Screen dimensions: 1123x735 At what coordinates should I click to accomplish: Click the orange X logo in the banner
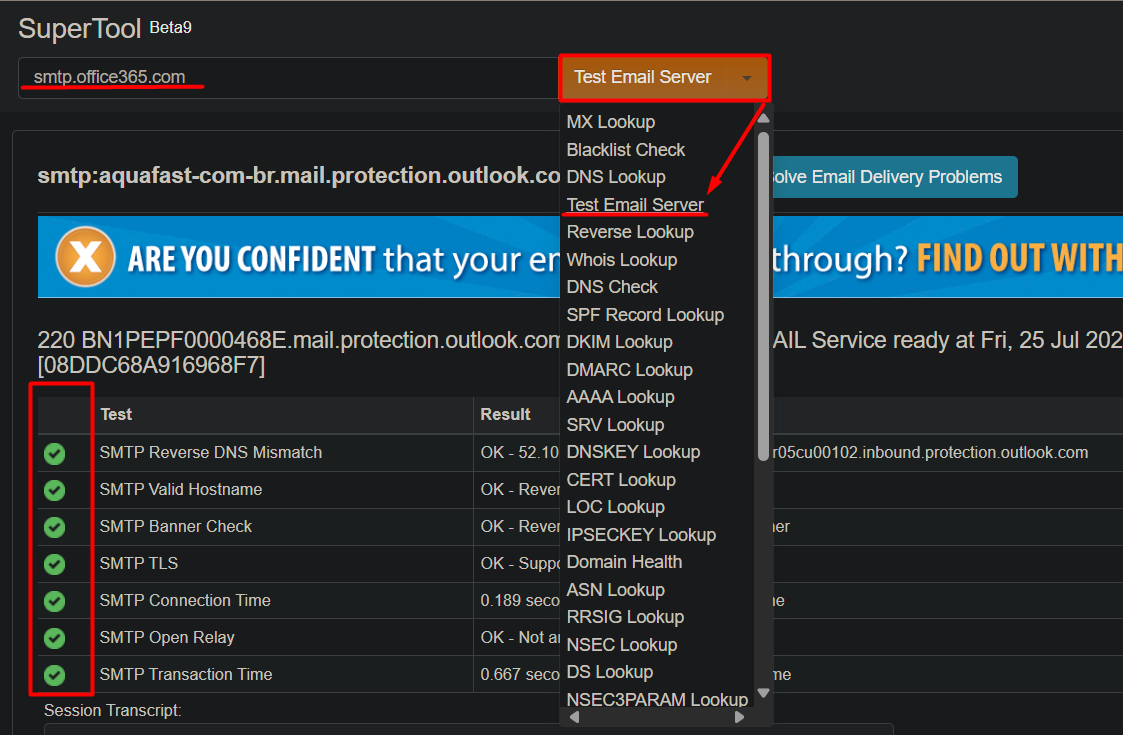click(x=85, y=257)
